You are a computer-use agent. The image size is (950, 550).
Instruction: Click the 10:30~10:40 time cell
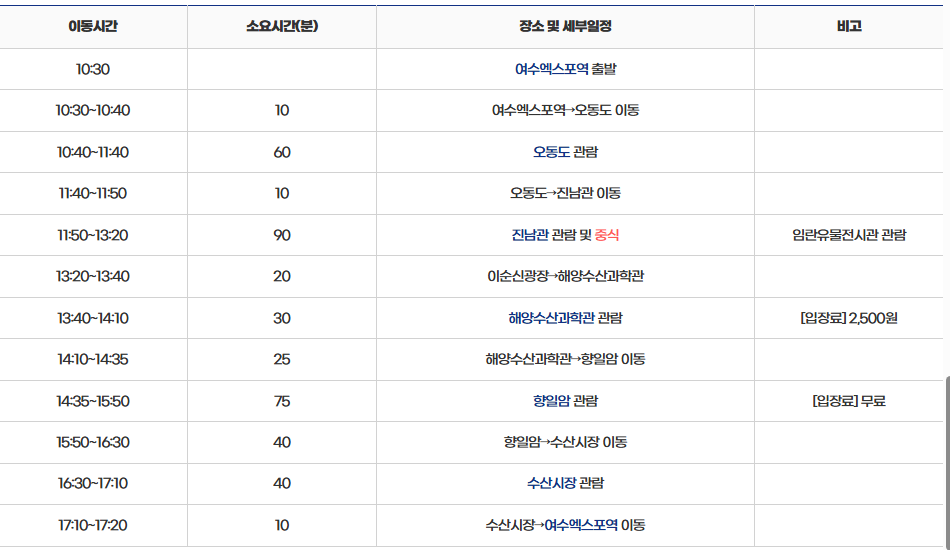[x=93, y=110]
